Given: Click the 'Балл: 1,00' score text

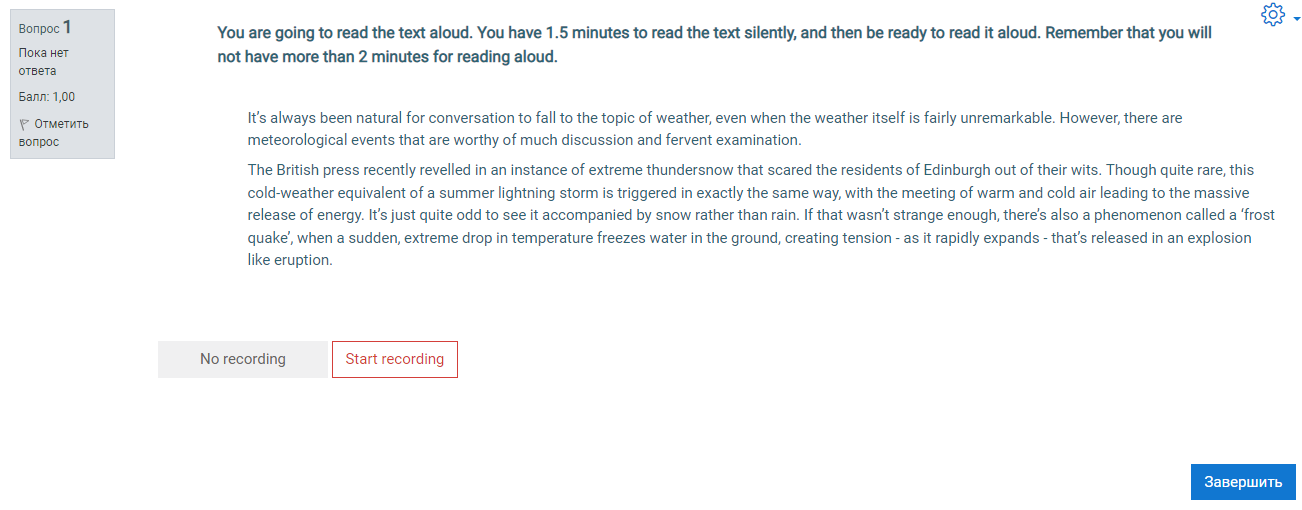Looking at the screenshot, I should pyautogui.click(x=47, y=97).
